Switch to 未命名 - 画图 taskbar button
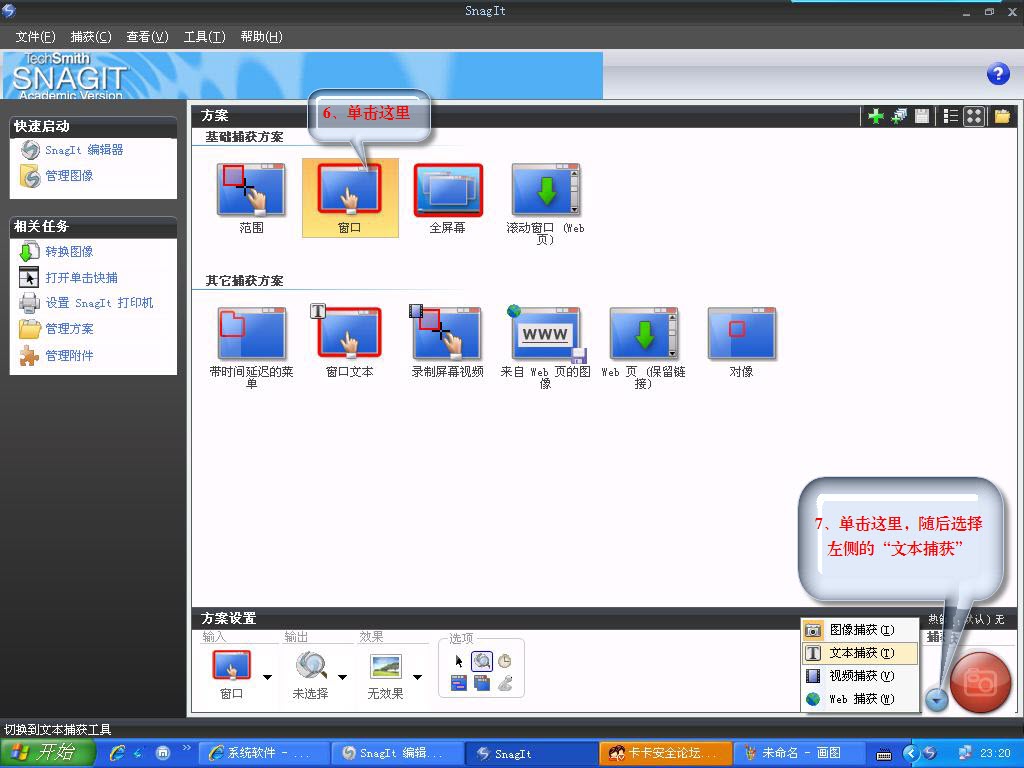This screenshot has width=1024, height=768. tap(798, 753)
